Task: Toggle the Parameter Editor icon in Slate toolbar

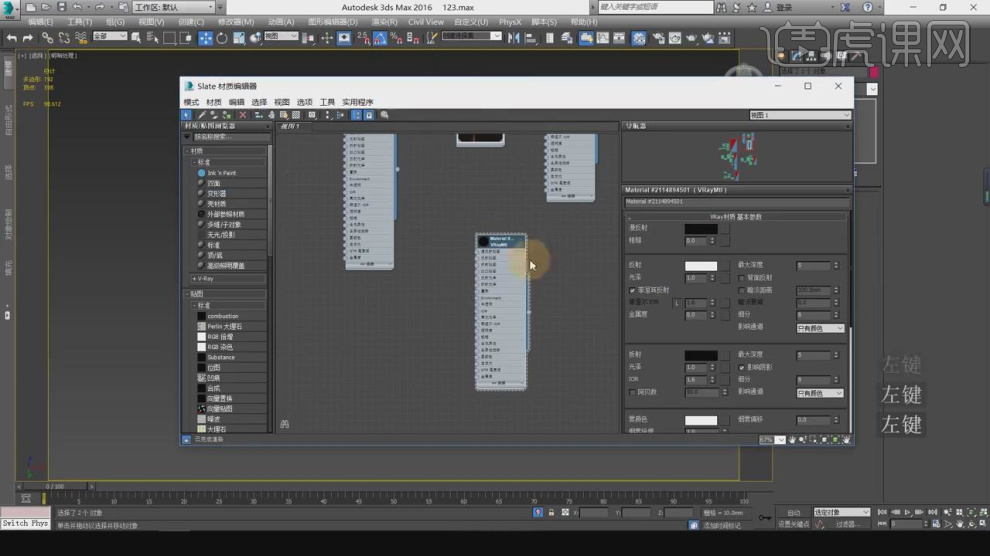Action: [x=369, y=115]
